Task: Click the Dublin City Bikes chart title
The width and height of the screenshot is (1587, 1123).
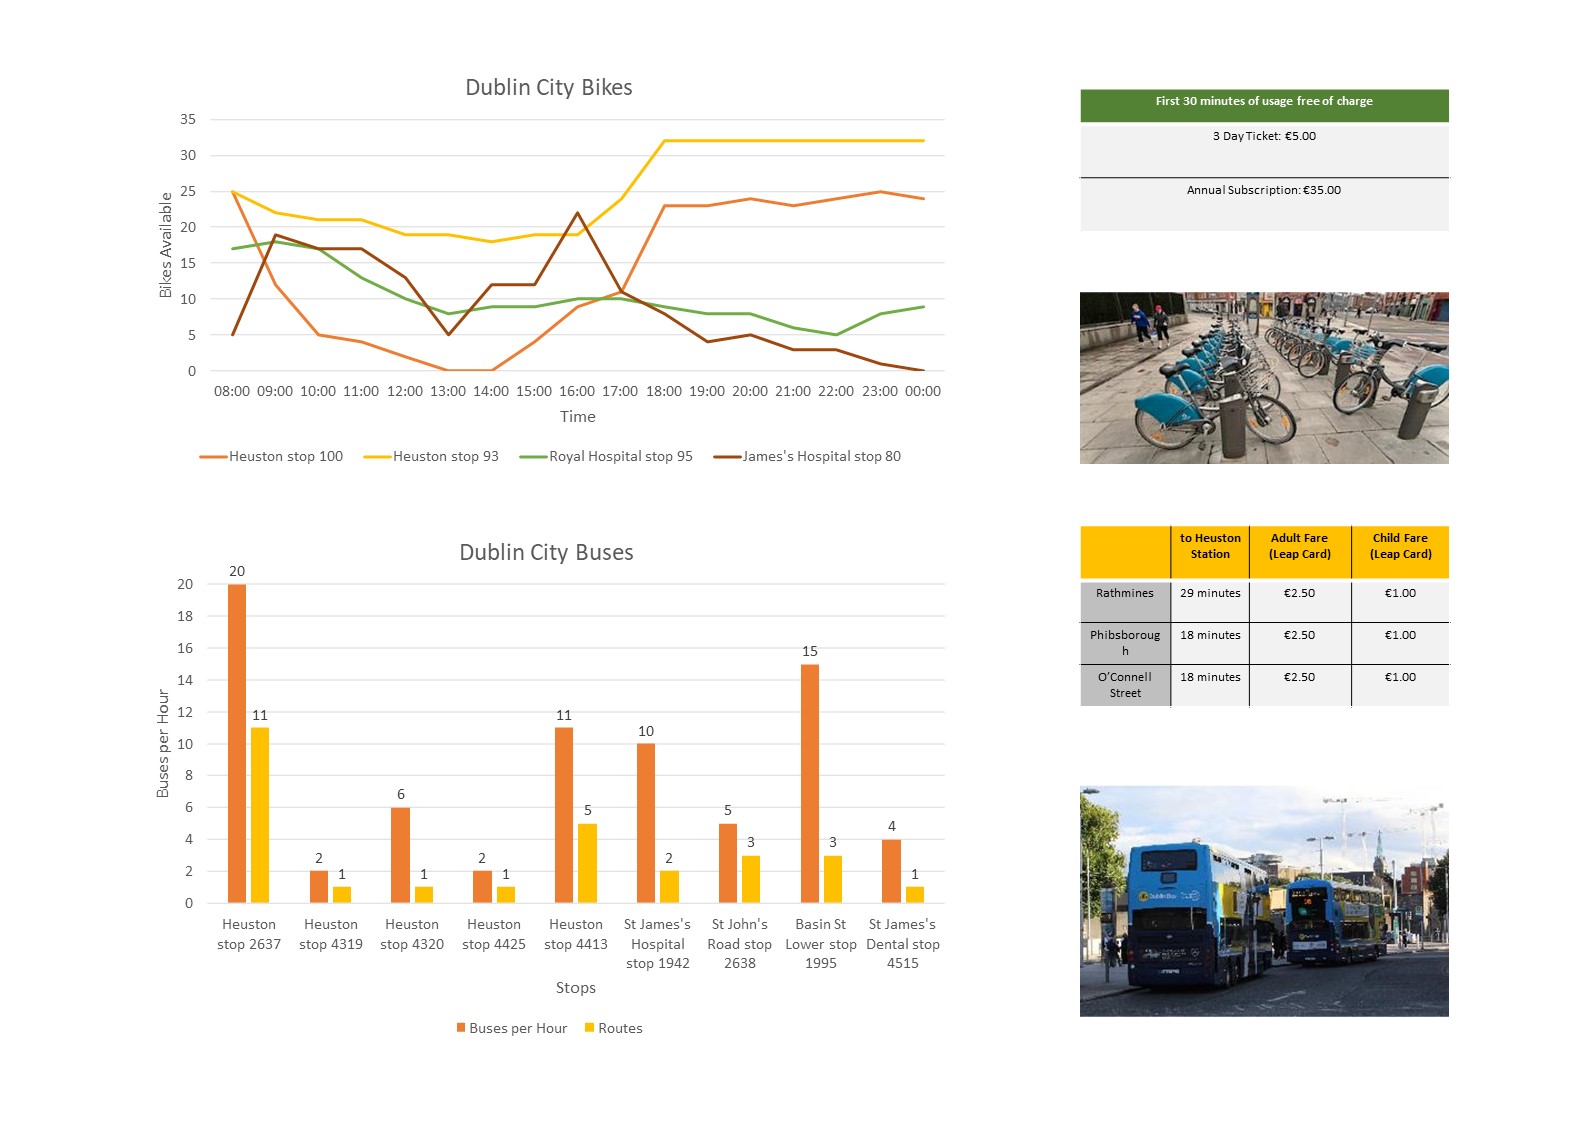Action: [548, 88]
